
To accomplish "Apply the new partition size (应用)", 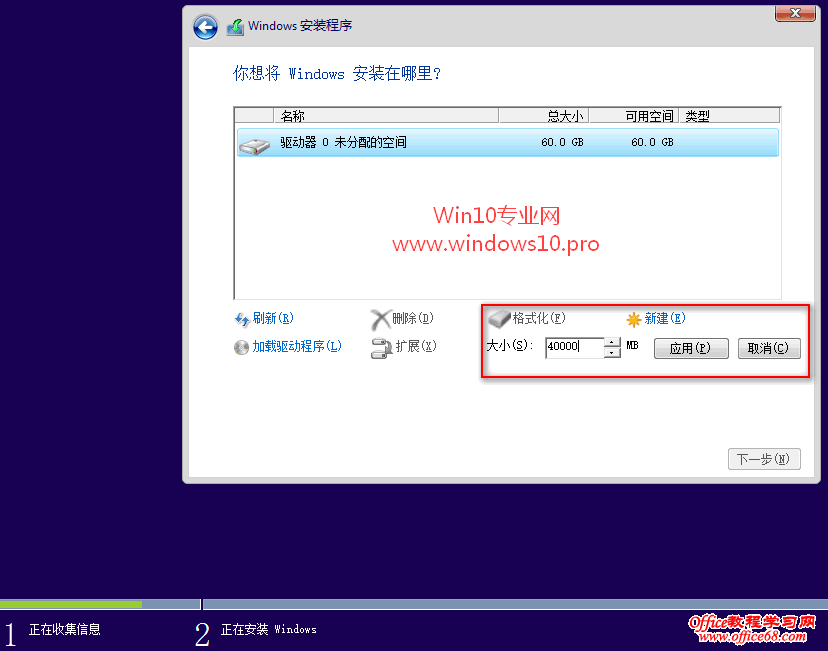I will 691,348.
